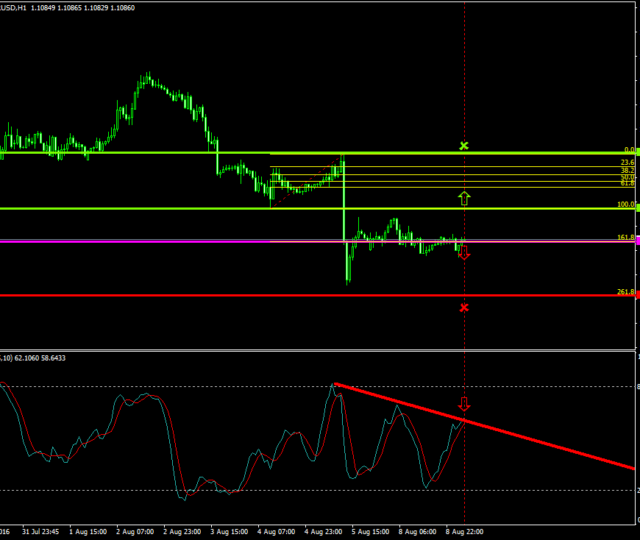Select the red horizontal line at 261.8
The height and width of the screenshot is (540, 640).
(x=200, y=295)
